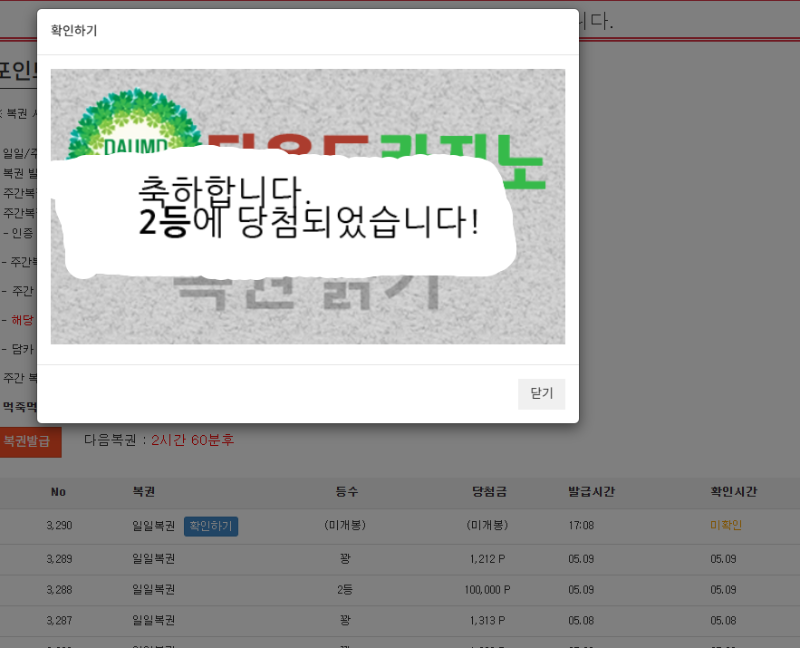Click the 1,313 P prize amount
800x648 pixels.
pyautogui.click(x=487, y=620)
